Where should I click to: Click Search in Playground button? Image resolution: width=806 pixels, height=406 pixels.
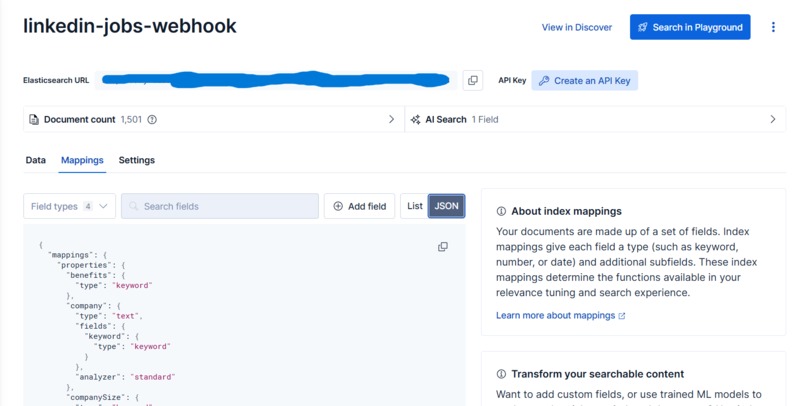[x=690, y=27]
